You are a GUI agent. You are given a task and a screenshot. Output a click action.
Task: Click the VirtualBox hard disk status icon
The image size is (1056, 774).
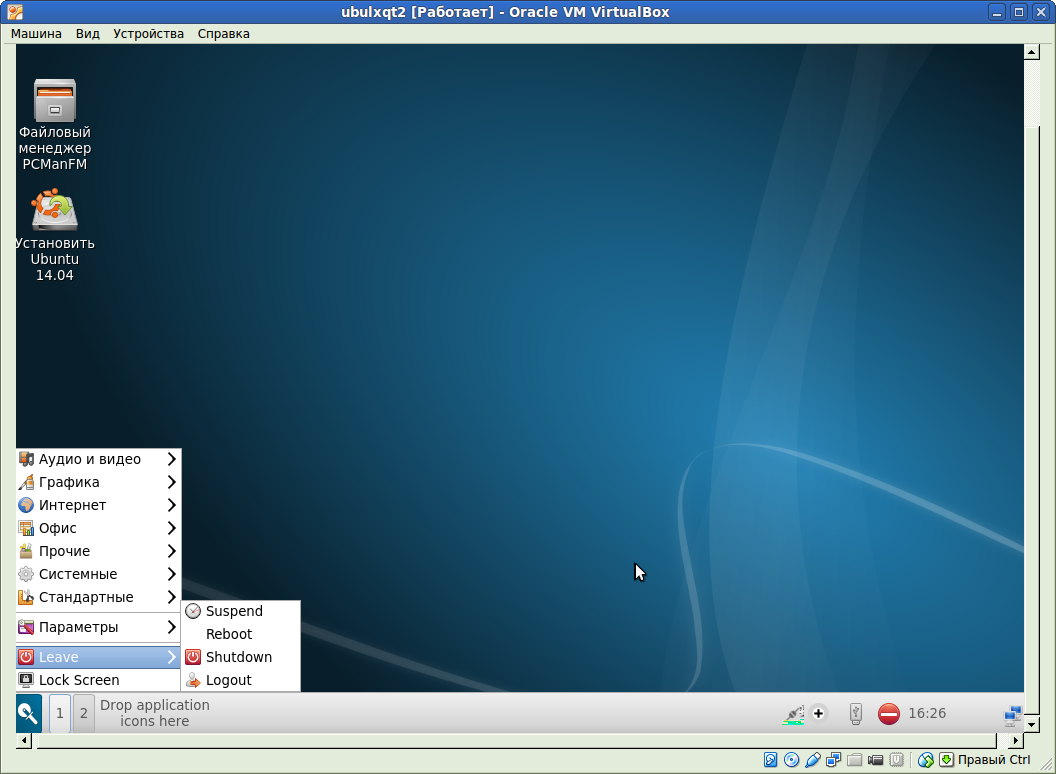[770, 760]
